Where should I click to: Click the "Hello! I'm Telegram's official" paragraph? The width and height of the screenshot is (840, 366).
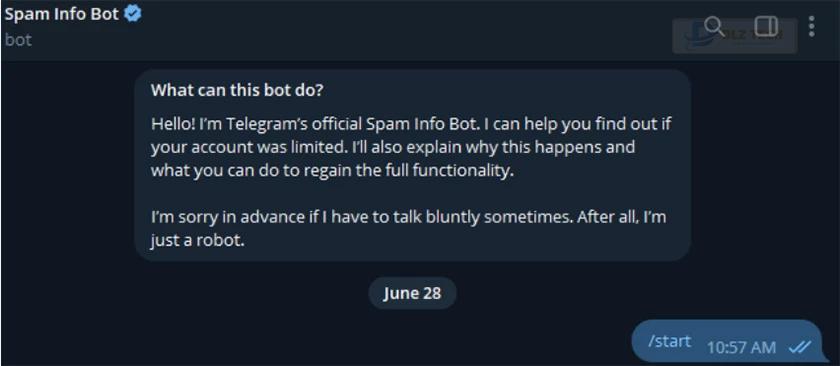411,147
